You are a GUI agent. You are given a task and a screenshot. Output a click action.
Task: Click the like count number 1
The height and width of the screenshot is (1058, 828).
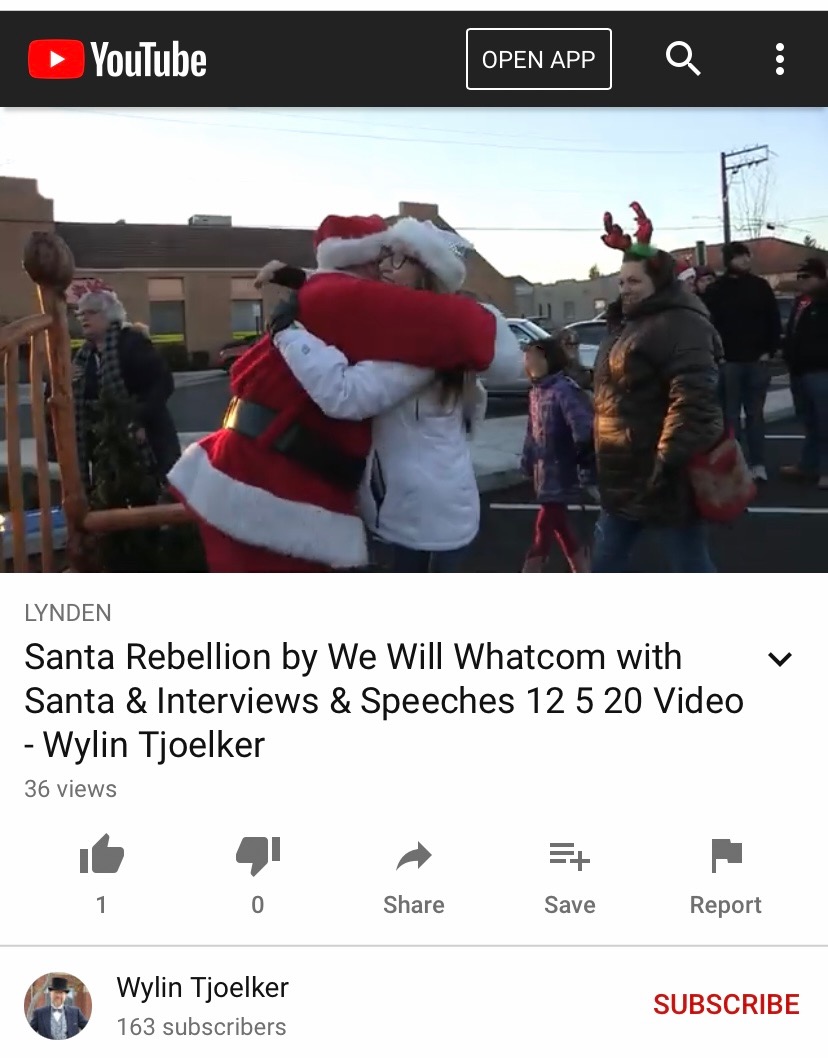(101, 905)
